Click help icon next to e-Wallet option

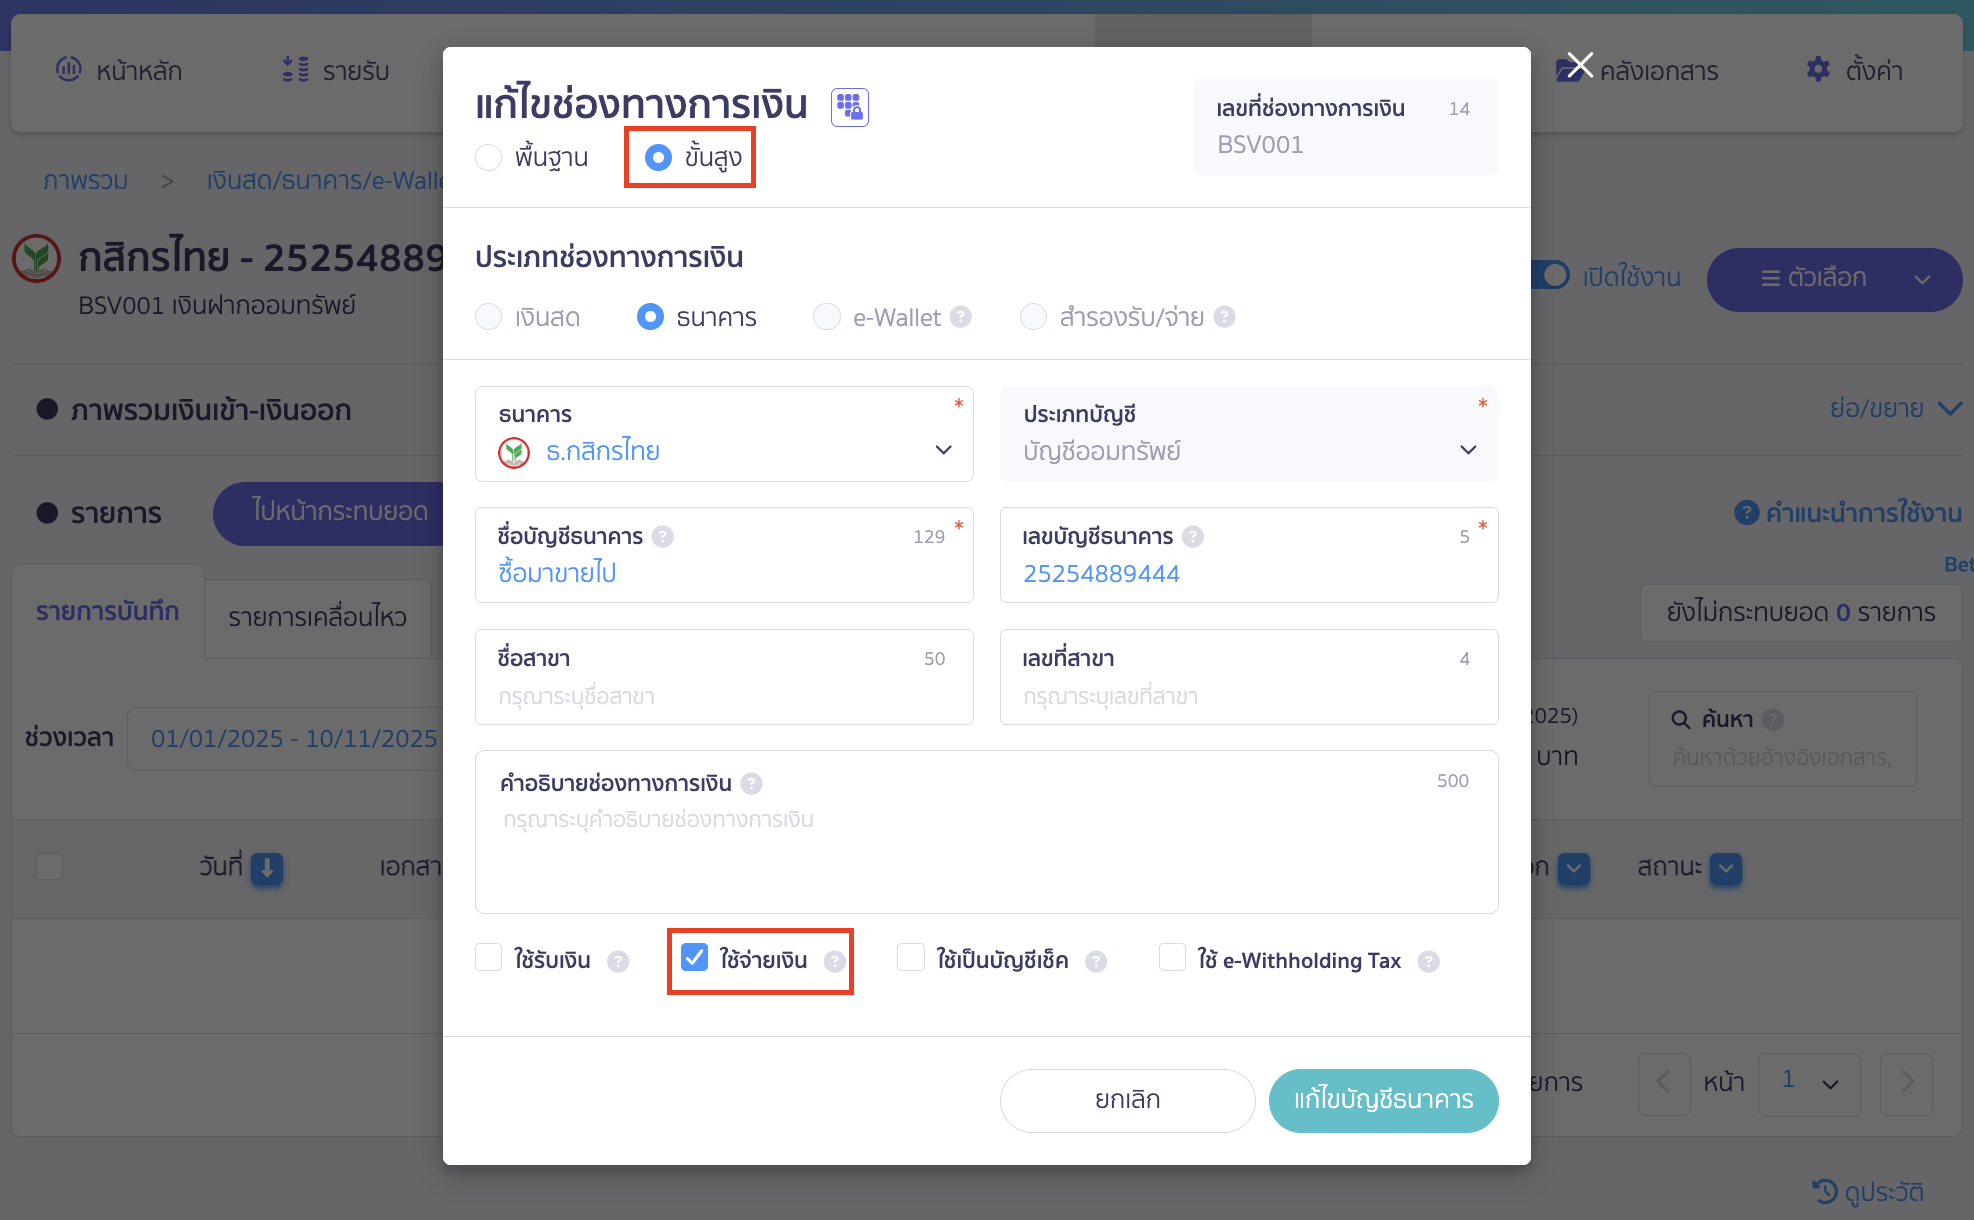962,317
